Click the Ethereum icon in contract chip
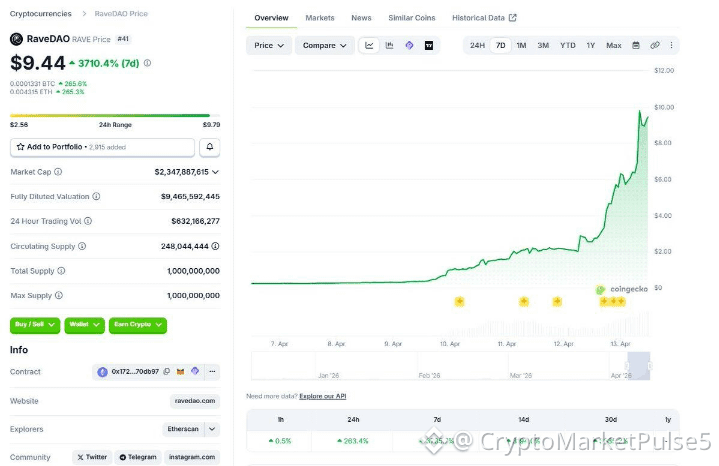The image size is (719, 466). tap(102, 372)
